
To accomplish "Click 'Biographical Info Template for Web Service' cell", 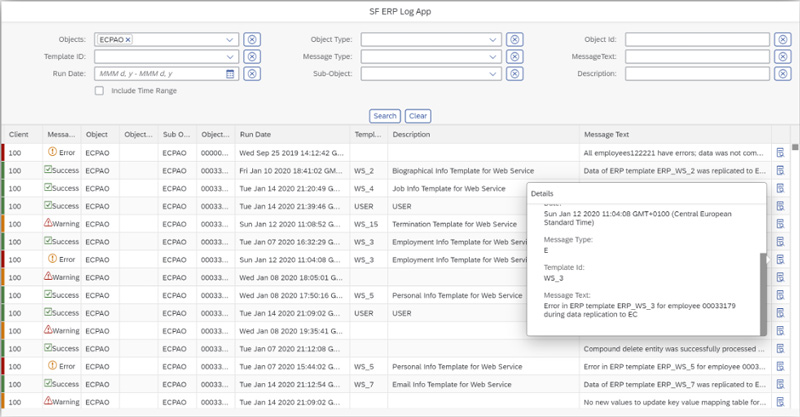I will [x=463, y=171].
